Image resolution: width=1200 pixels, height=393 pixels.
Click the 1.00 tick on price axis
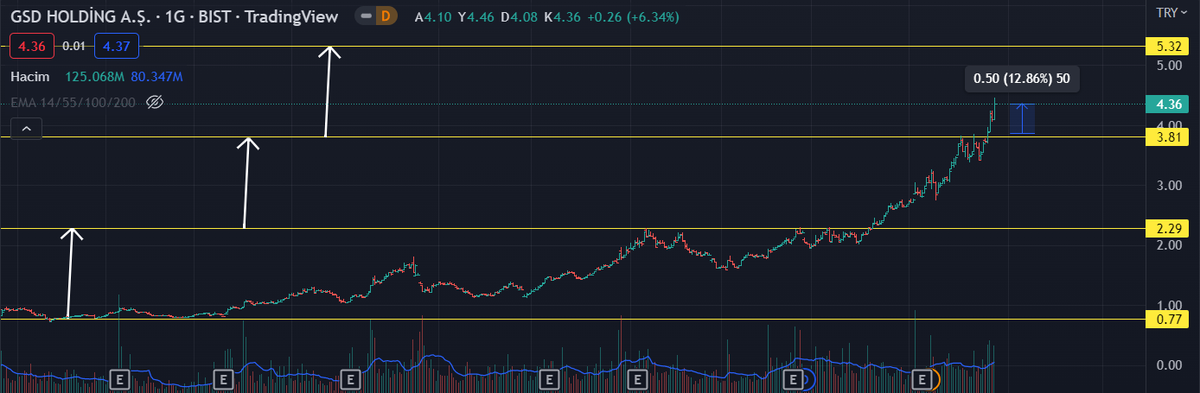[1168, 305]
